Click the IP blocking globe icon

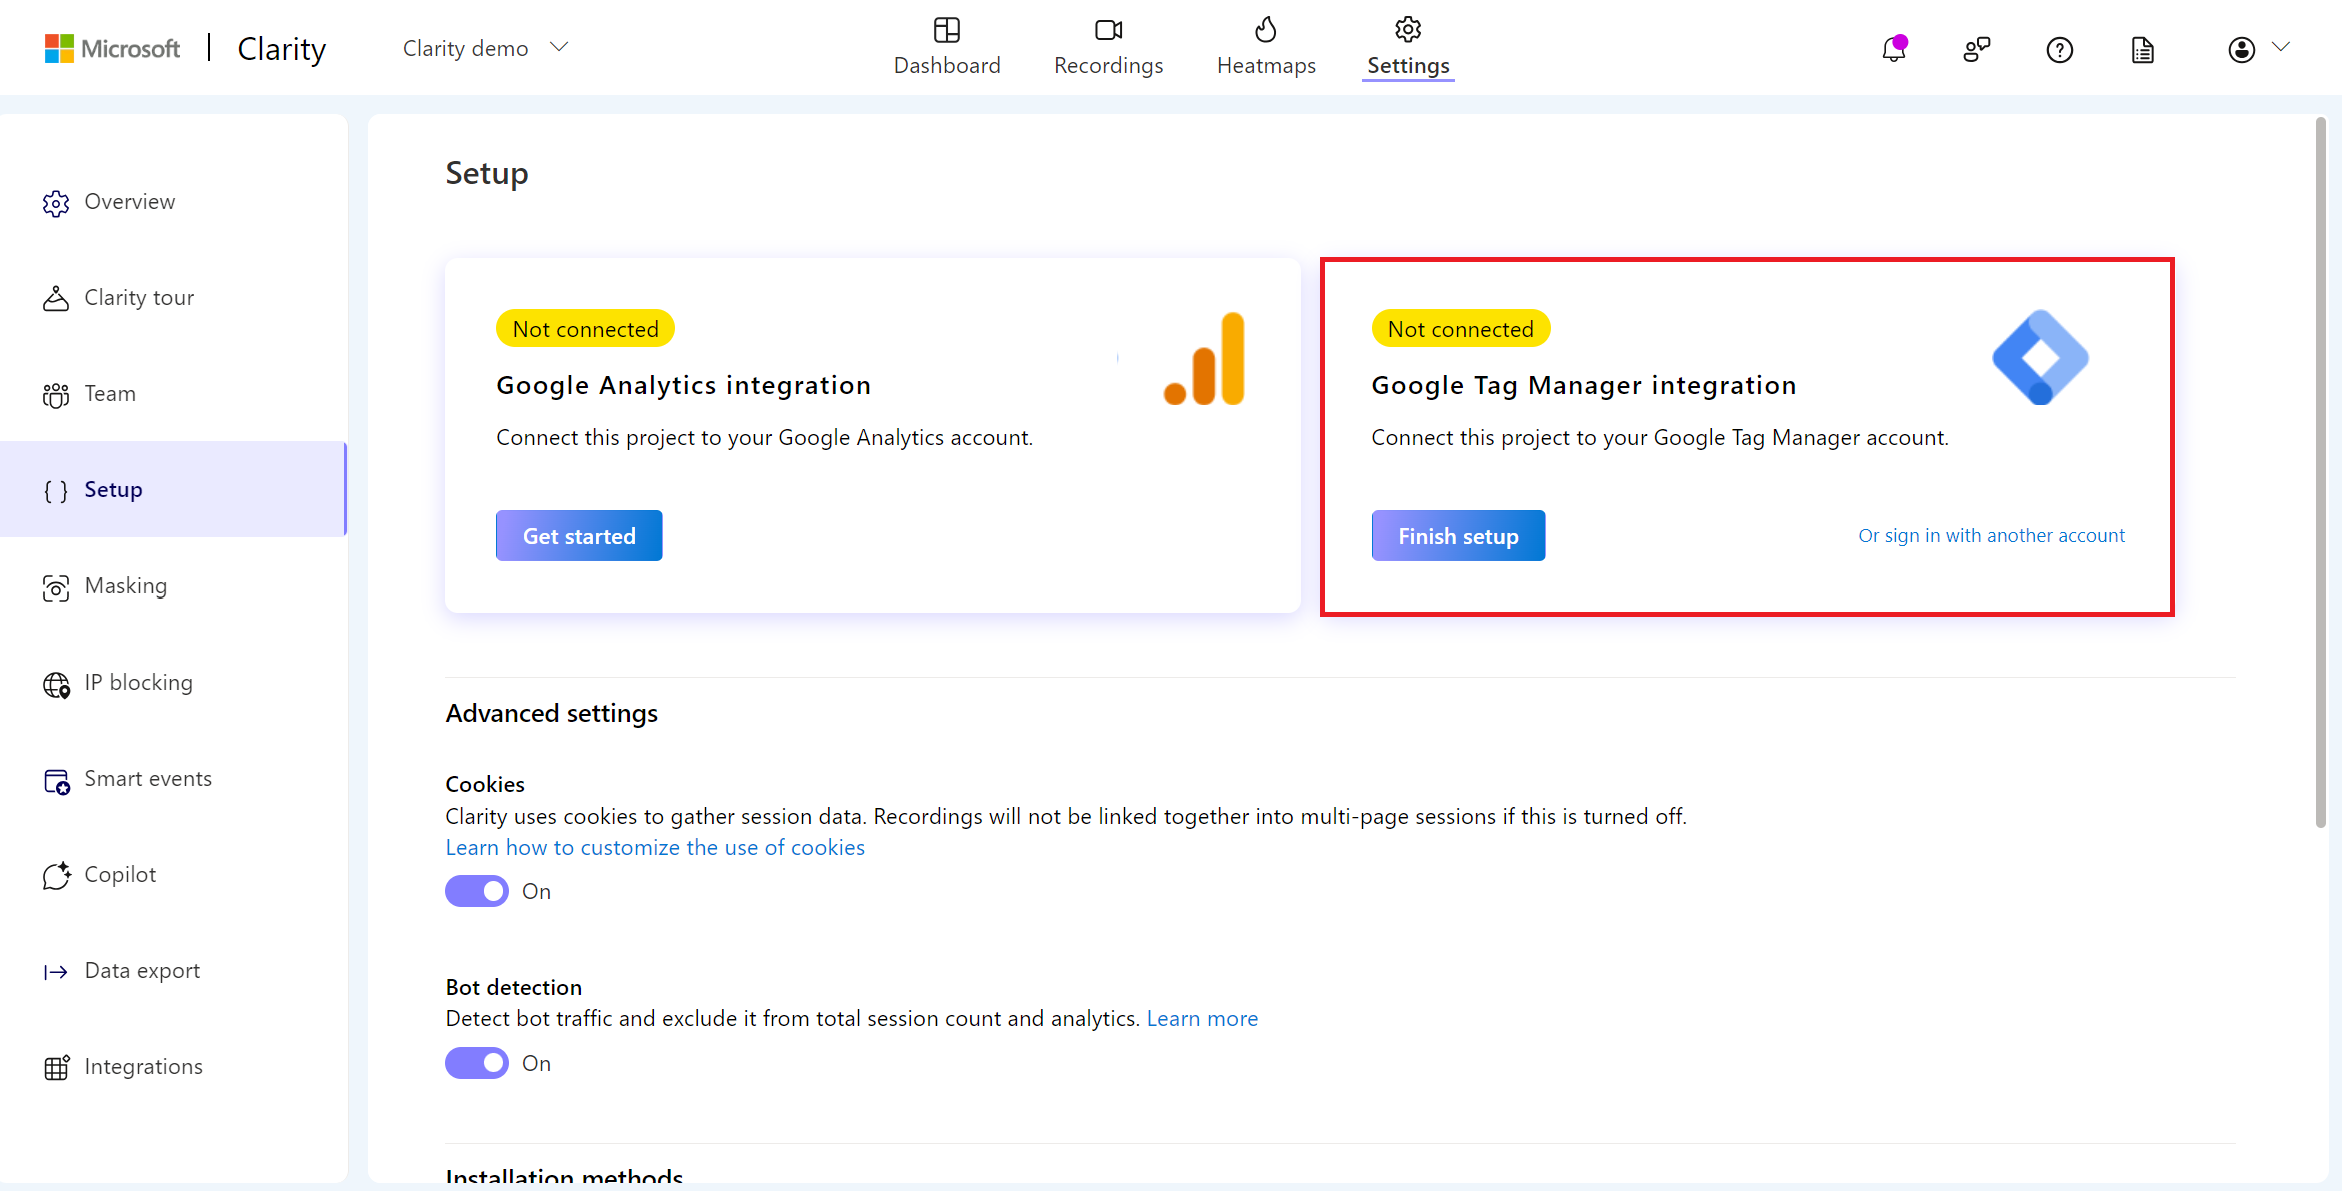(x=56, y=684)
